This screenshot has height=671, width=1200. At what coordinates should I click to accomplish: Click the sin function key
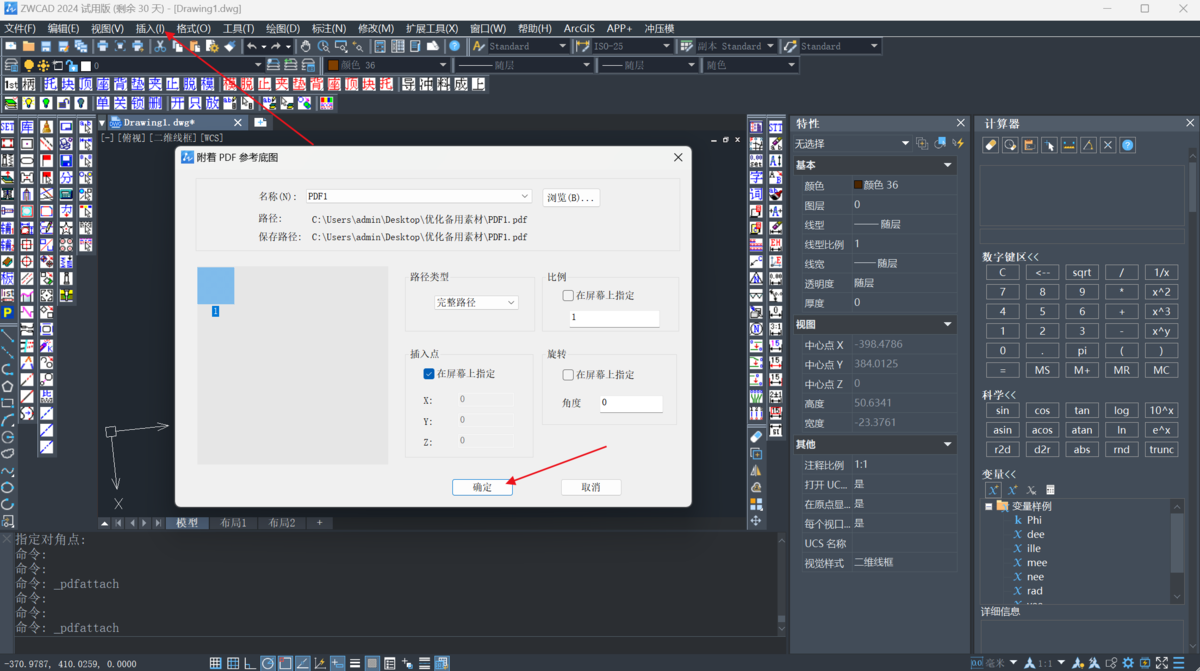tap(1002, 410)
